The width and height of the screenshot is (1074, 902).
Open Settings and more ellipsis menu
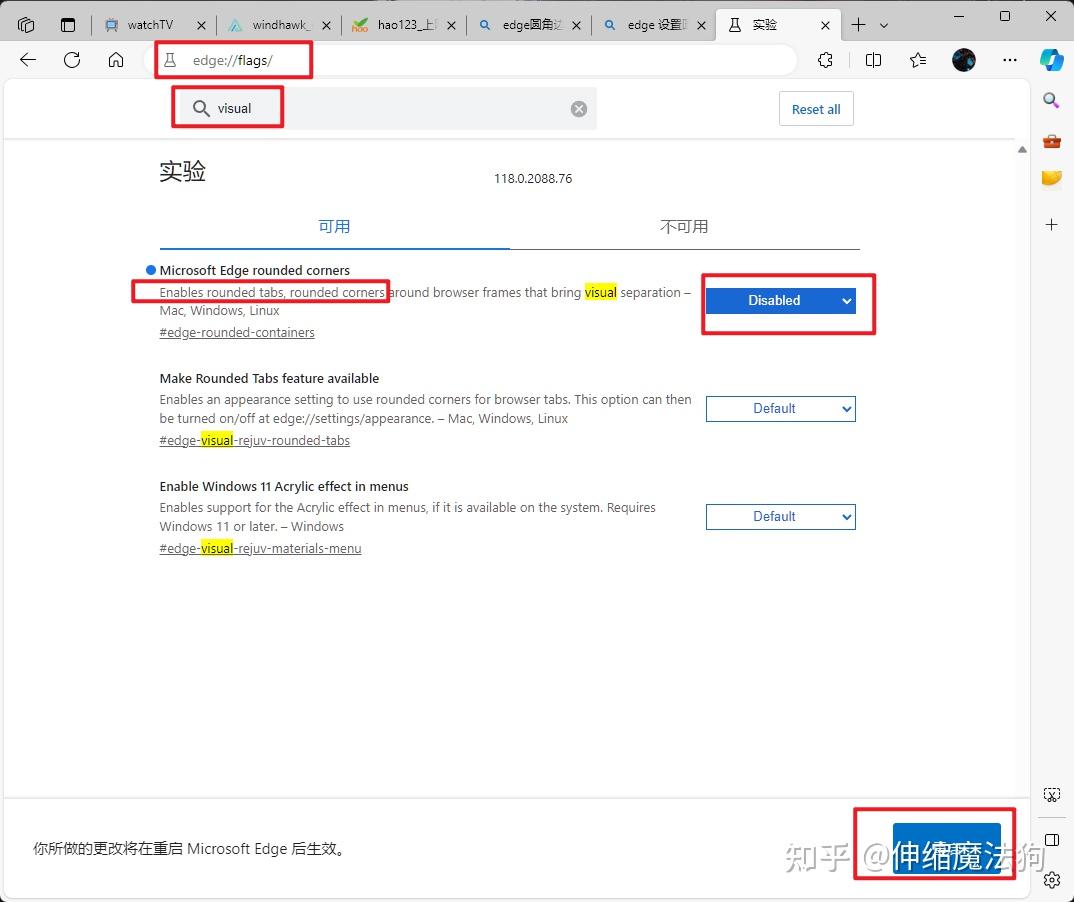1010,60
